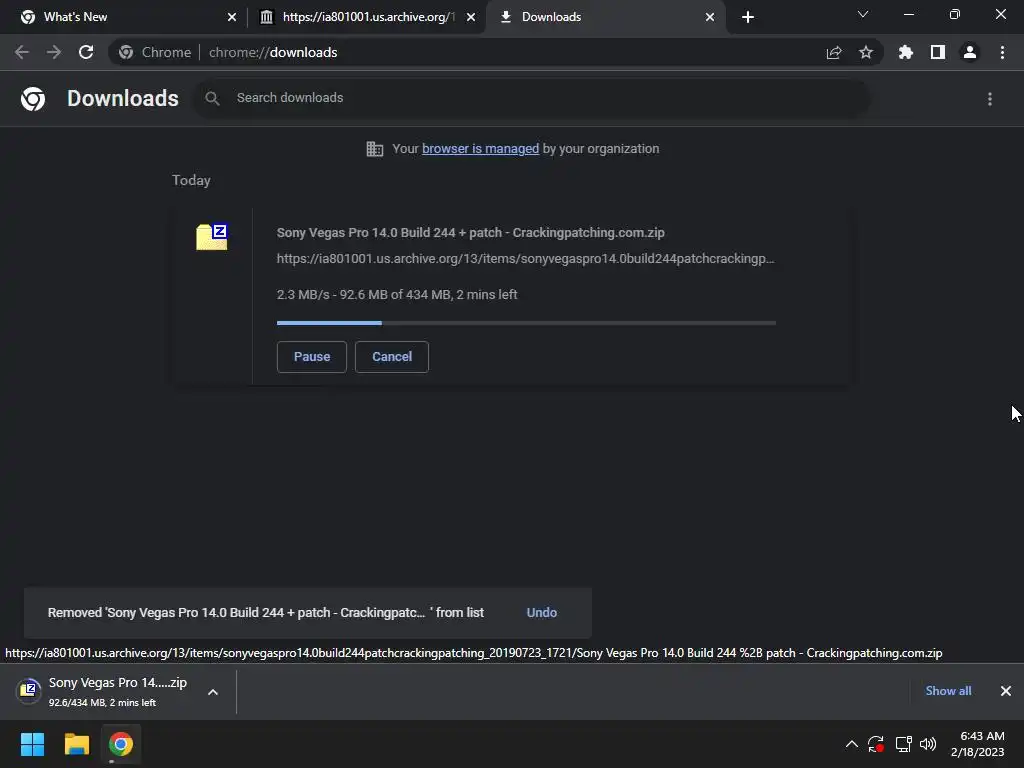Open the Windows Start menu
Viewport: 1024px width, 768px height.
(33, 744)
